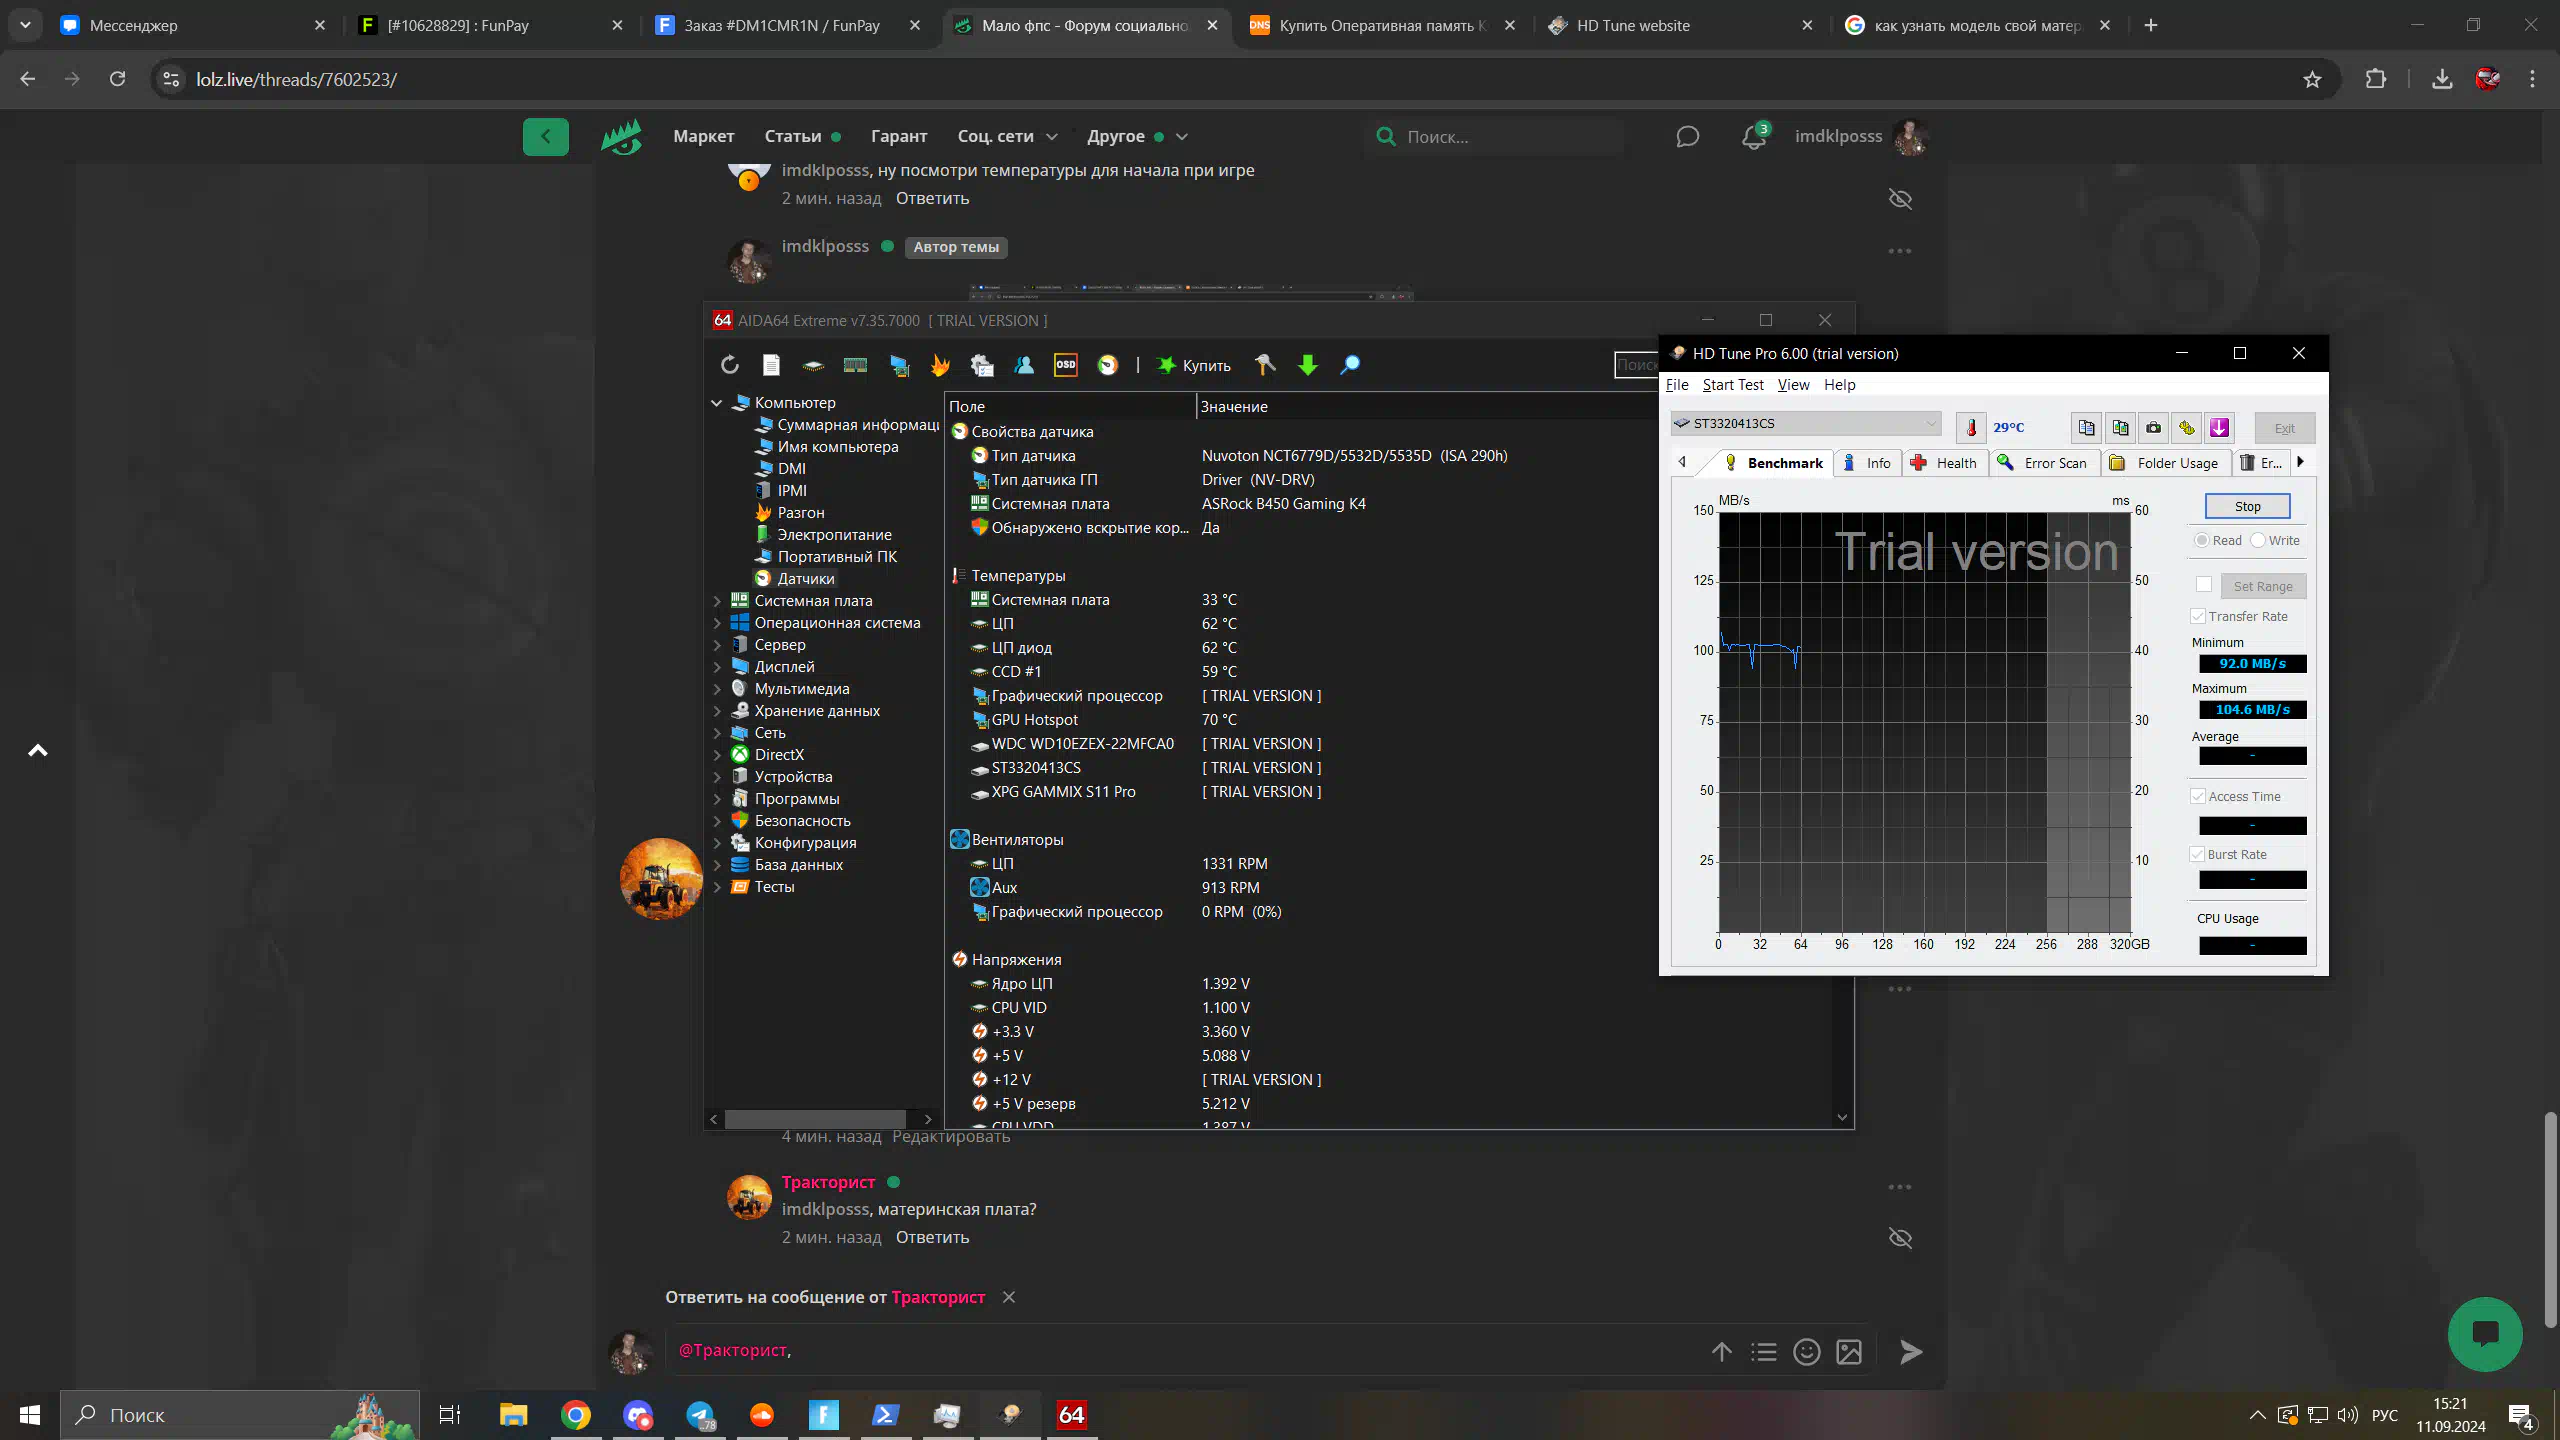Screen dimensions: 2560x1440
Task: Select the Read radio button in HD Tune
Action: pyautogui.click(x=2201, y=540)
